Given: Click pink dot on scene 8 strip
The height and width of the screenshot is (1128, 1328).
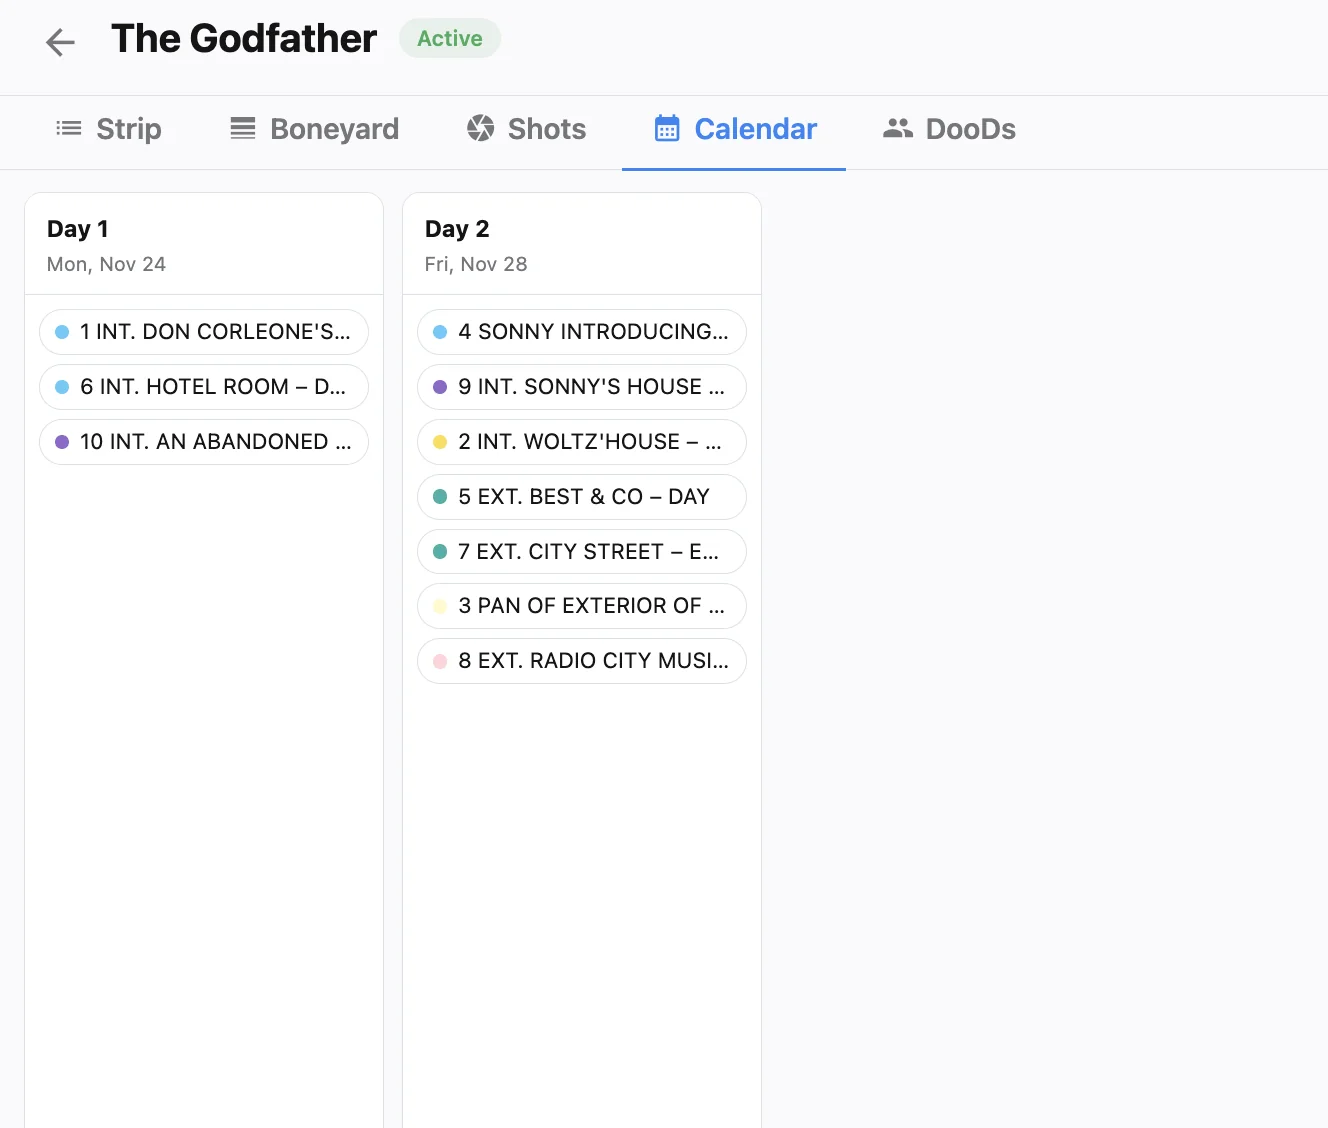Looking at the screenshot, I should 440,661.
